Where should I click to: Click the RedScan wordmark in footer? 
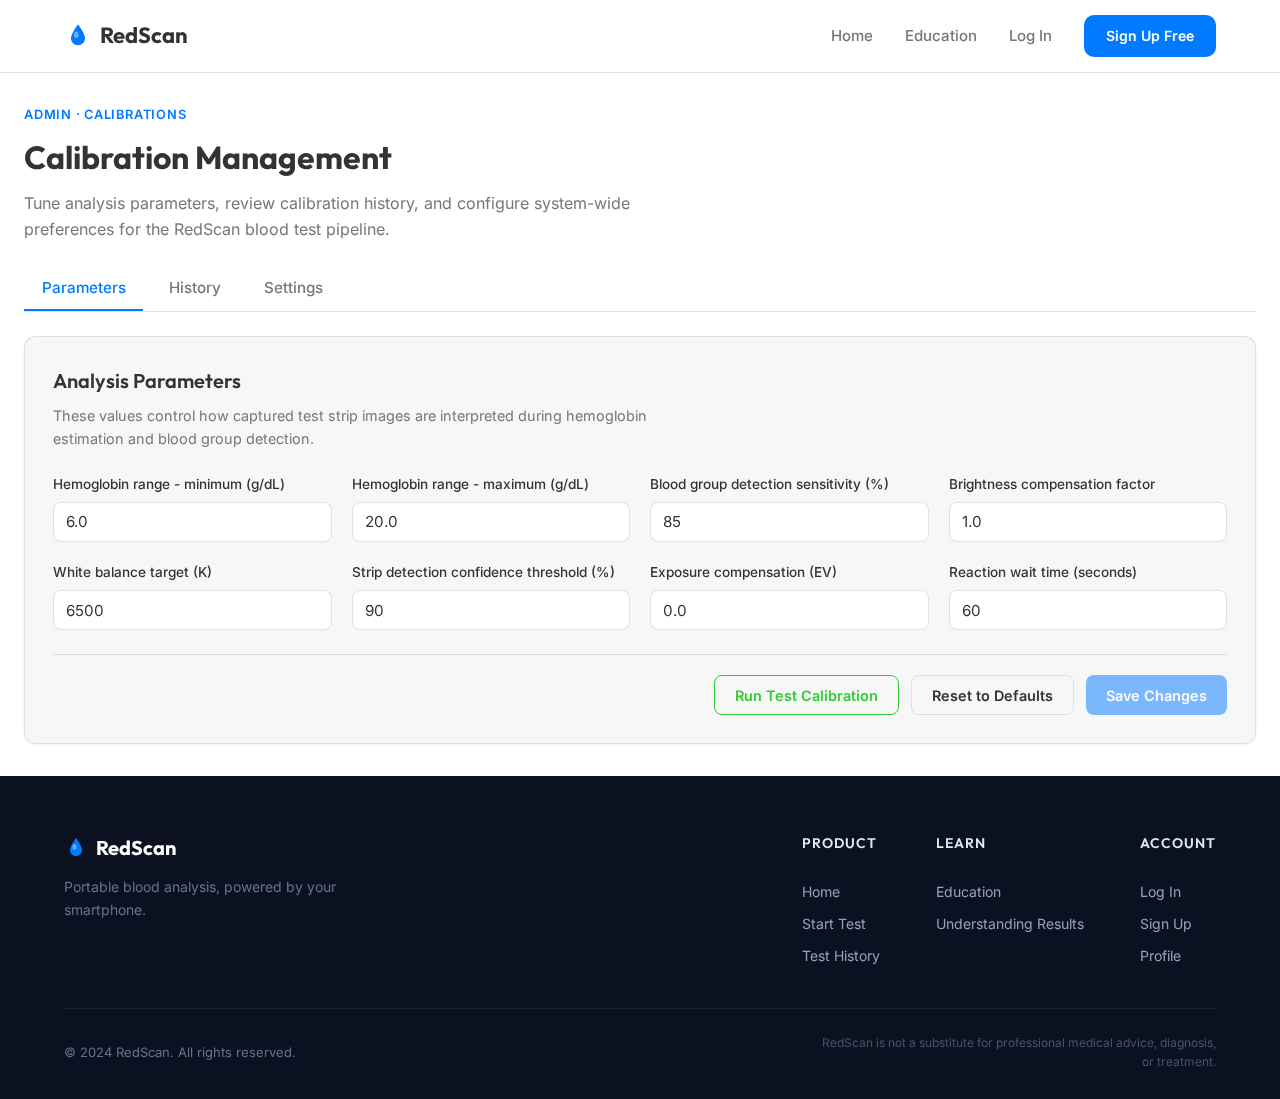(136, 848)
